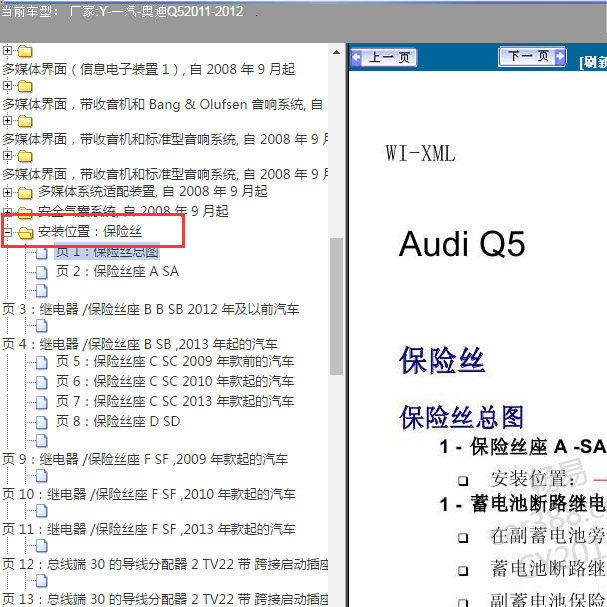Open 页 1：保险丝总图 page
The width and height of the screenshot is (607, 607).
(107, 252)
